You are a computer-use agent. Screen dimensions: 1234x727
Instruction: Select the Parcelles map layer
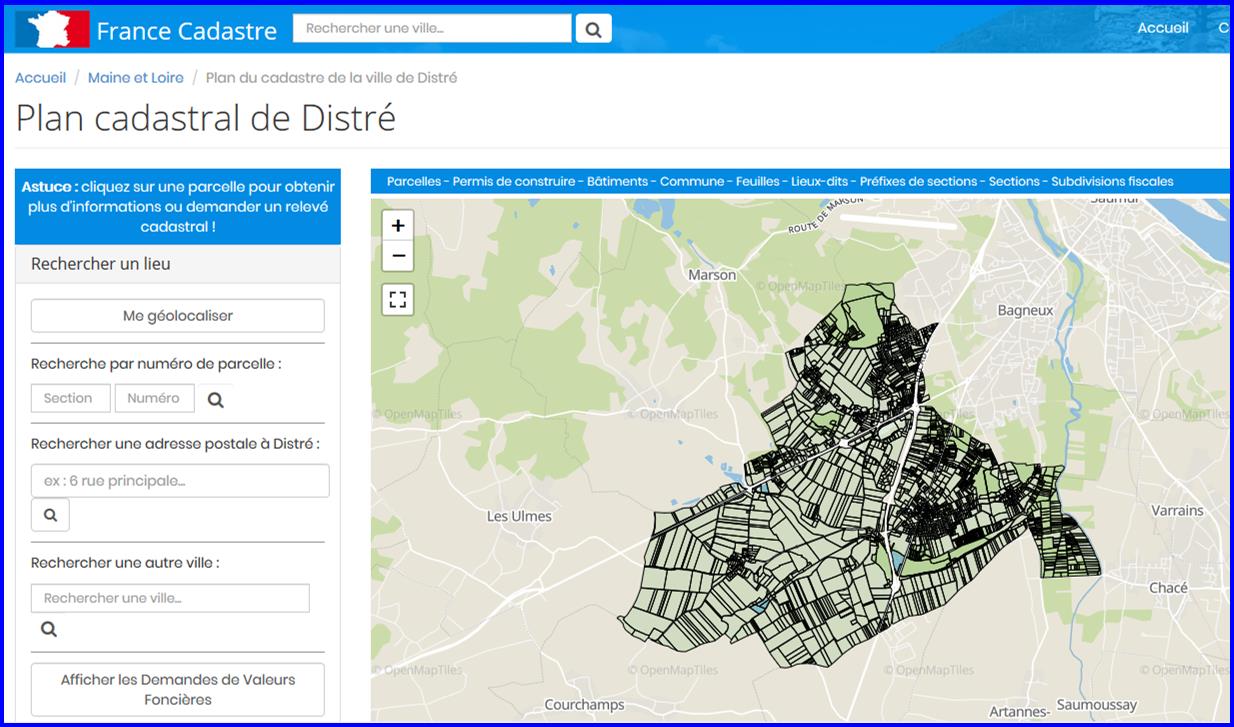414,182
